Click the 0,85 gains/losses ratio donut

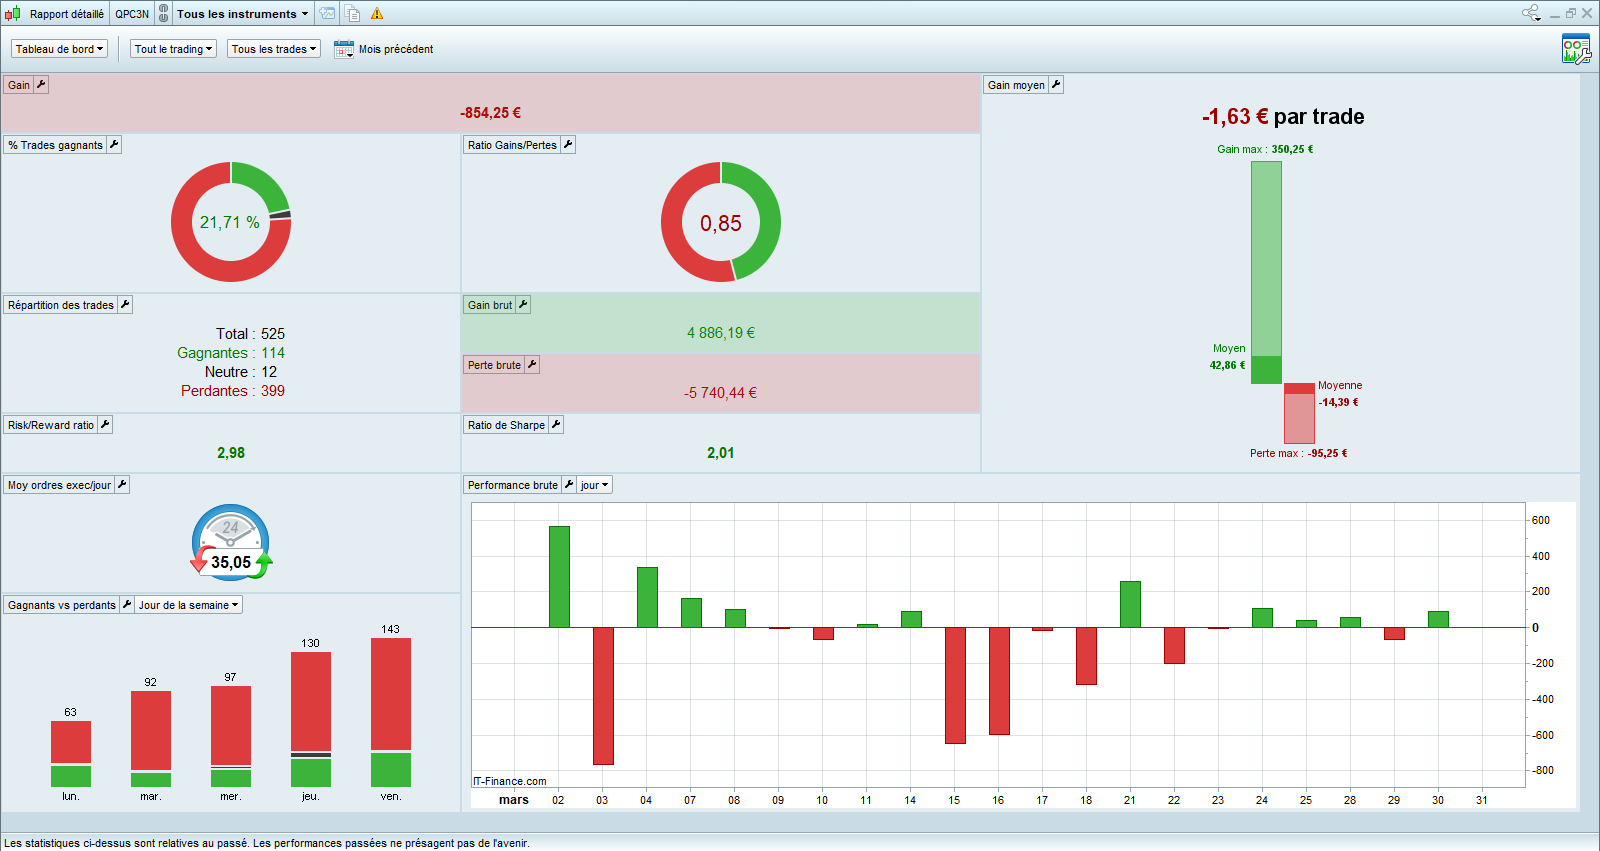tap(721, 222)
